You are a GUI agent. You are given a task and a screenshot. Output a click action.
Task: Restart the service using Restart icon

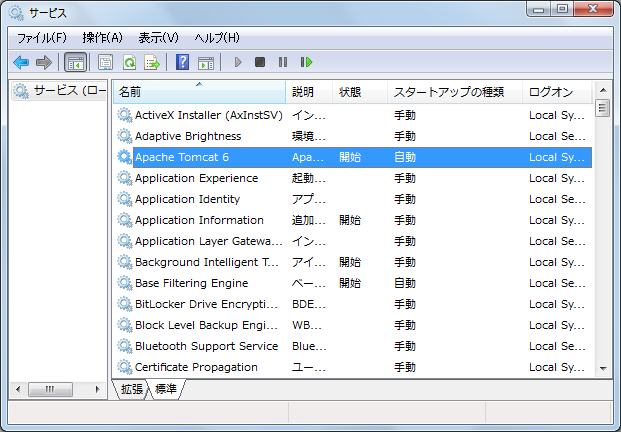click(x=306, y=62)
